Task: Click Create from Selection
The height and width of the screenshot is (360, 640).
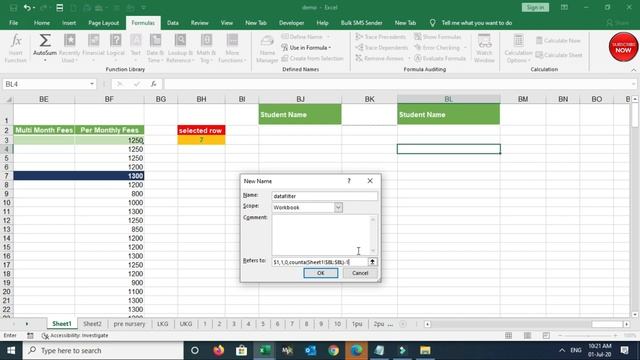Action: coord(313,58)
